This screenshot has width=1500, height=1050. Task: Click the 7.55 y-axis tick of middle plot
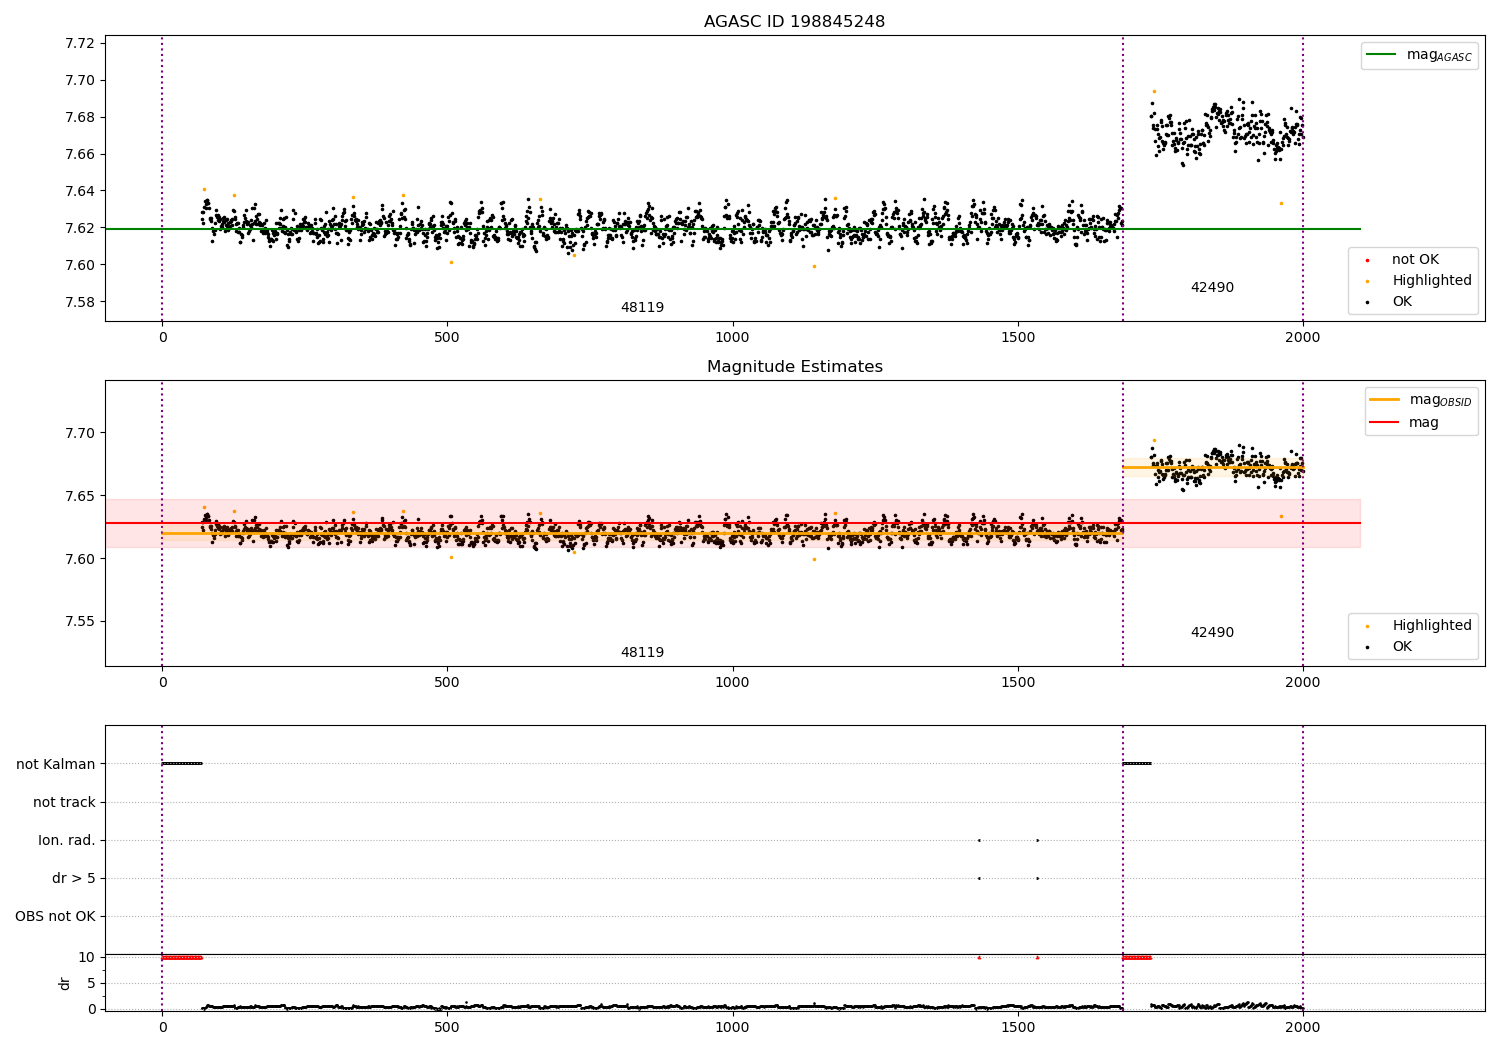point(80,621)
